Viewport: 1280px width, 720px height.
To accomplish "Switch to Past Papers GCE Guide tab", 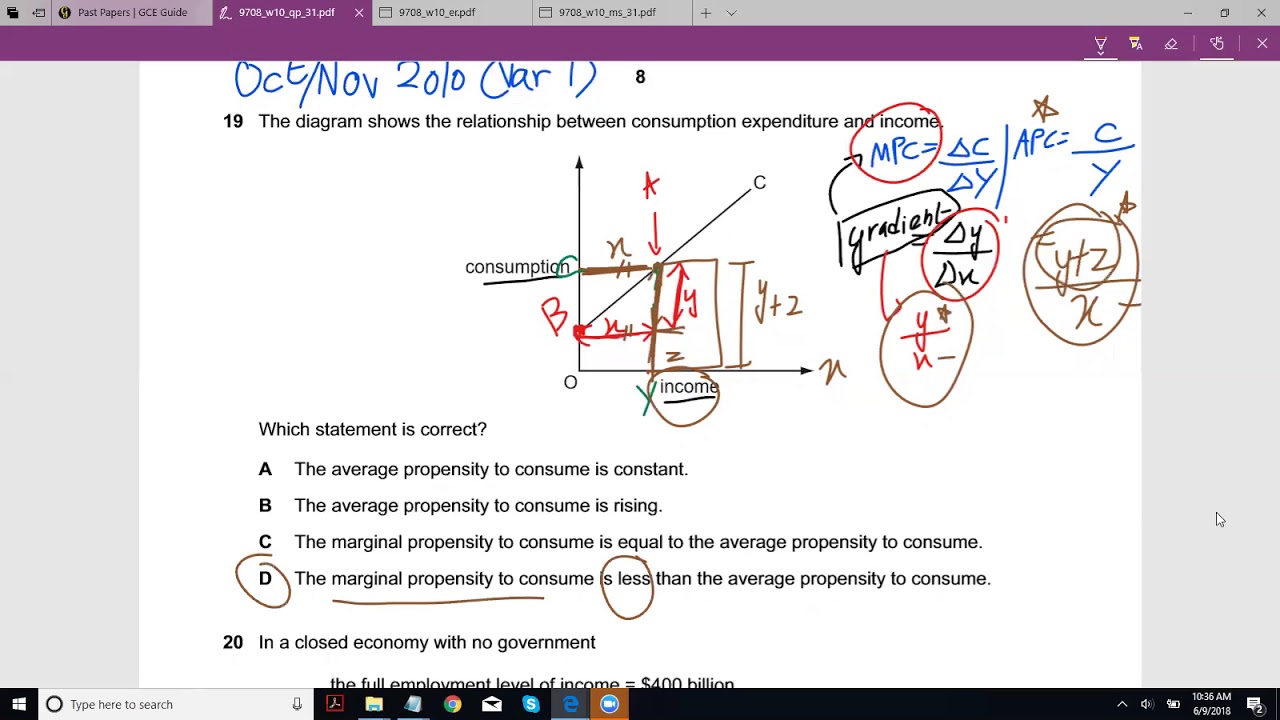I will tap(132, 13).
